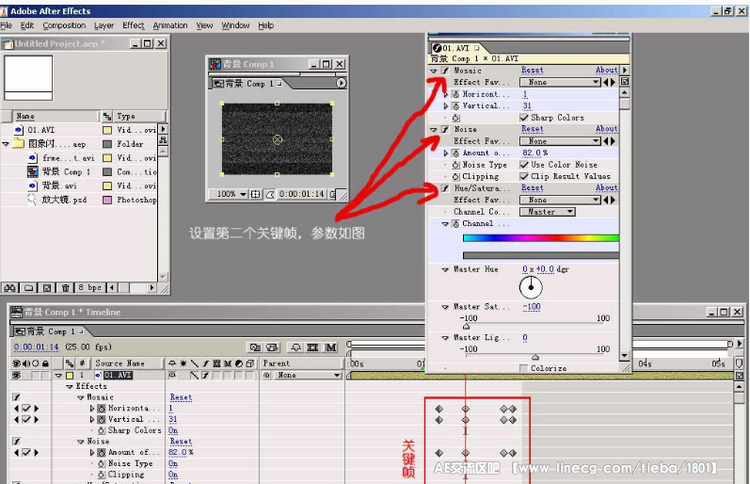This screenshot has height=484, width=750.
Task: Click Reset link for Mosaic effect
Action: (x=532, y=70)
